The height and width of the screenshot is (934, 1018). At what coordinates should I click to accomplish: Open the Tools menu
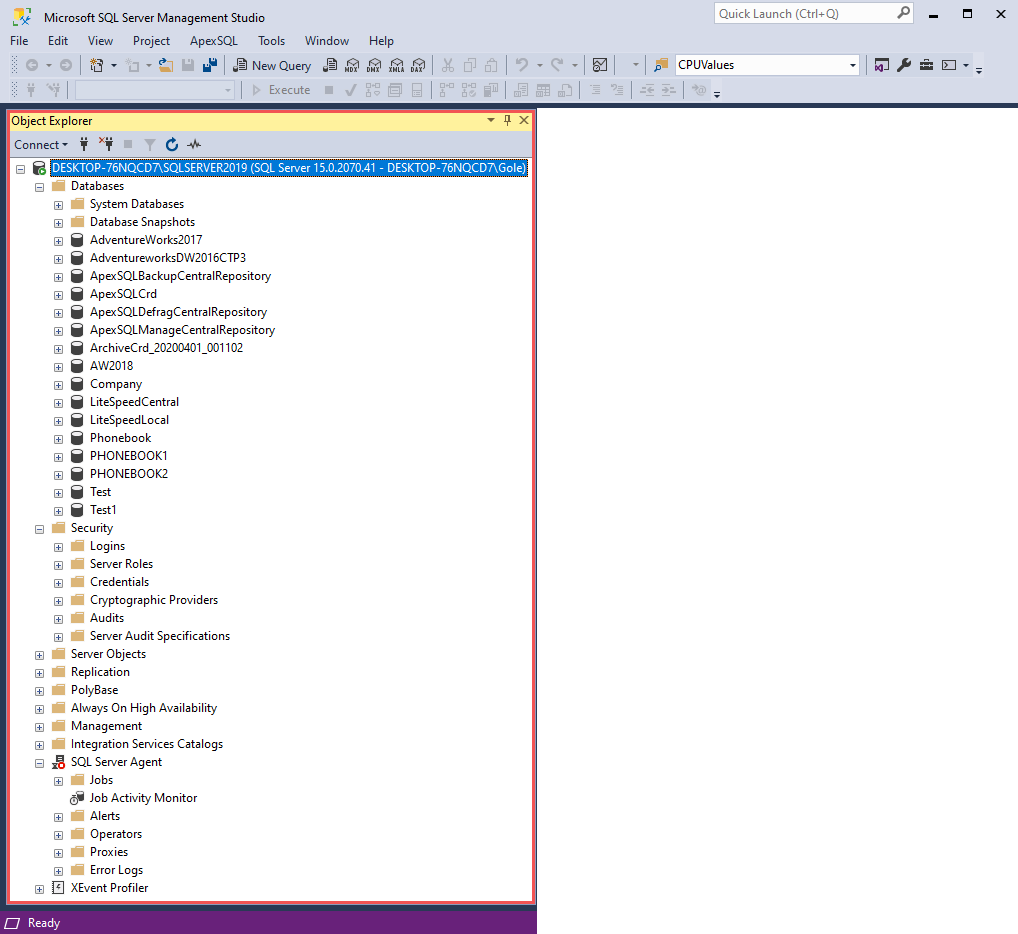pyautogui.click(x=271, y=41)
